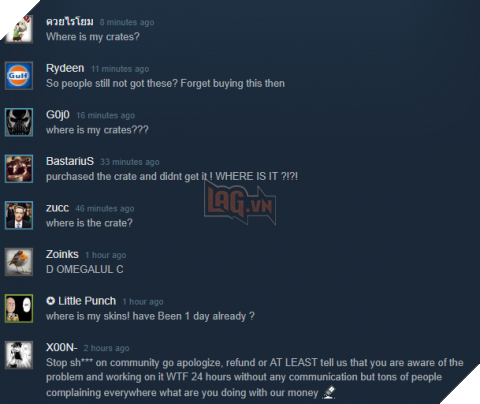Screen dimensions: 480x404
Task: Open the G0j0 username link
Action: click(x=58, y=115)
